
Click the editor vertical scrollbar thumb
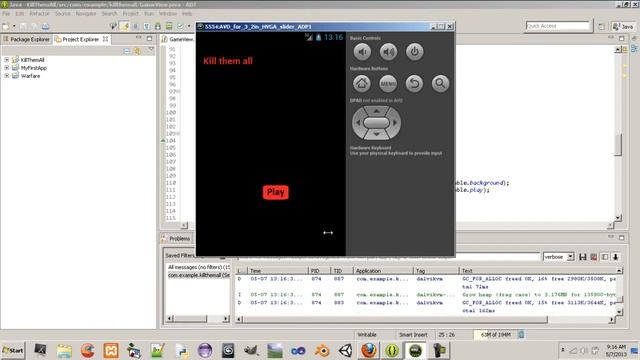(x=618, y=144)
